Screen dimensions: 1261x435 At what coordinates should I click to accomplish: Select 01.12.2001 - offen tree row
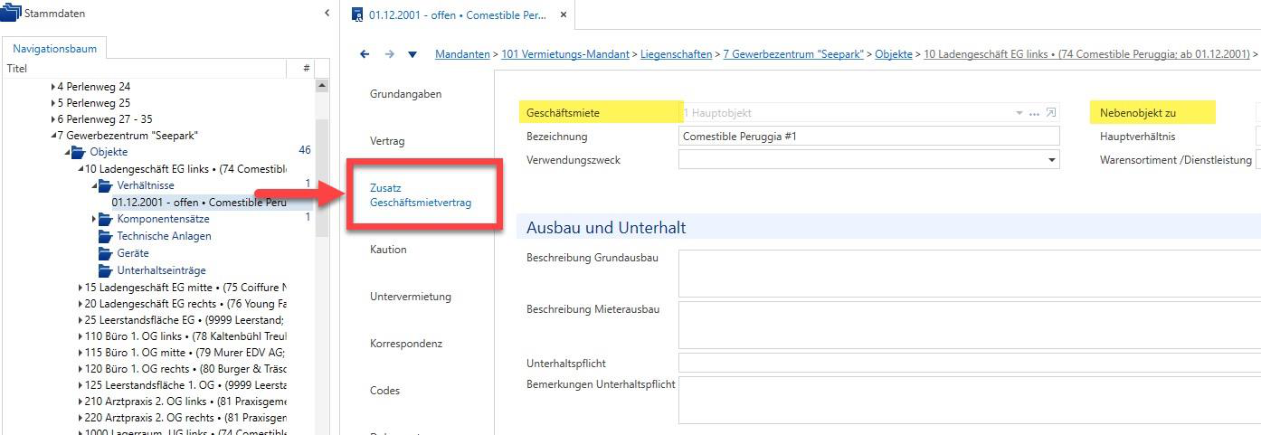pos(199,202)
